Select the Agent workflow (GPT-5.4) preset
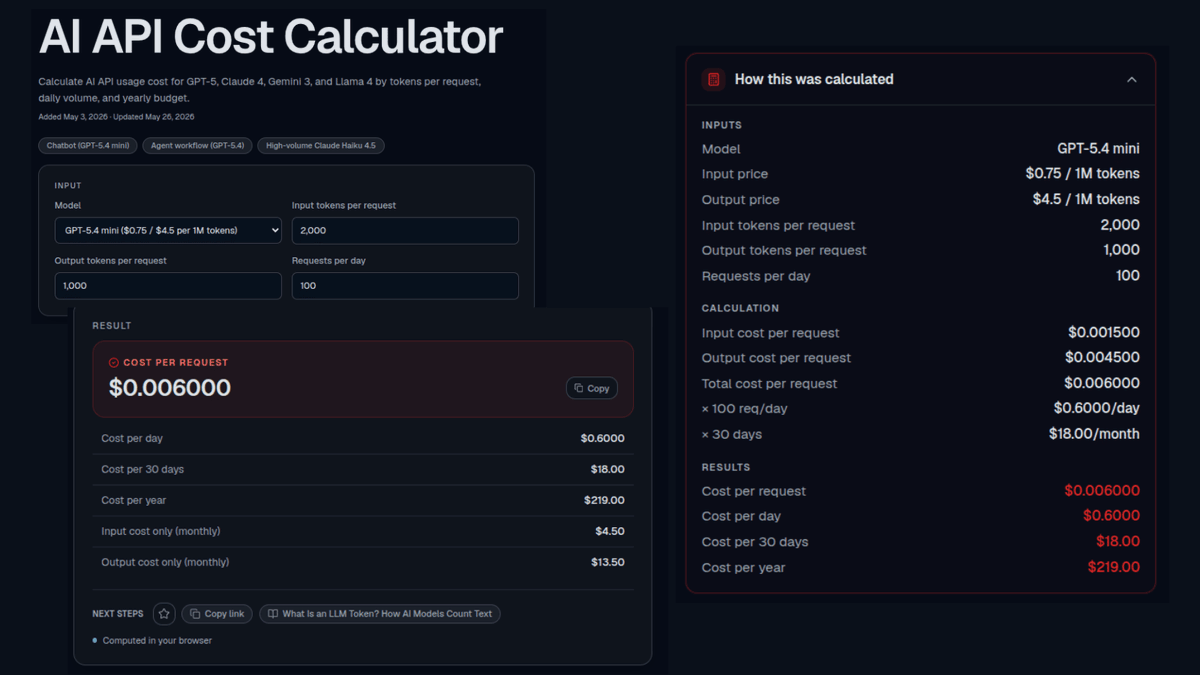This screenshot has height=675, width=1200. [x=197, y=146]
